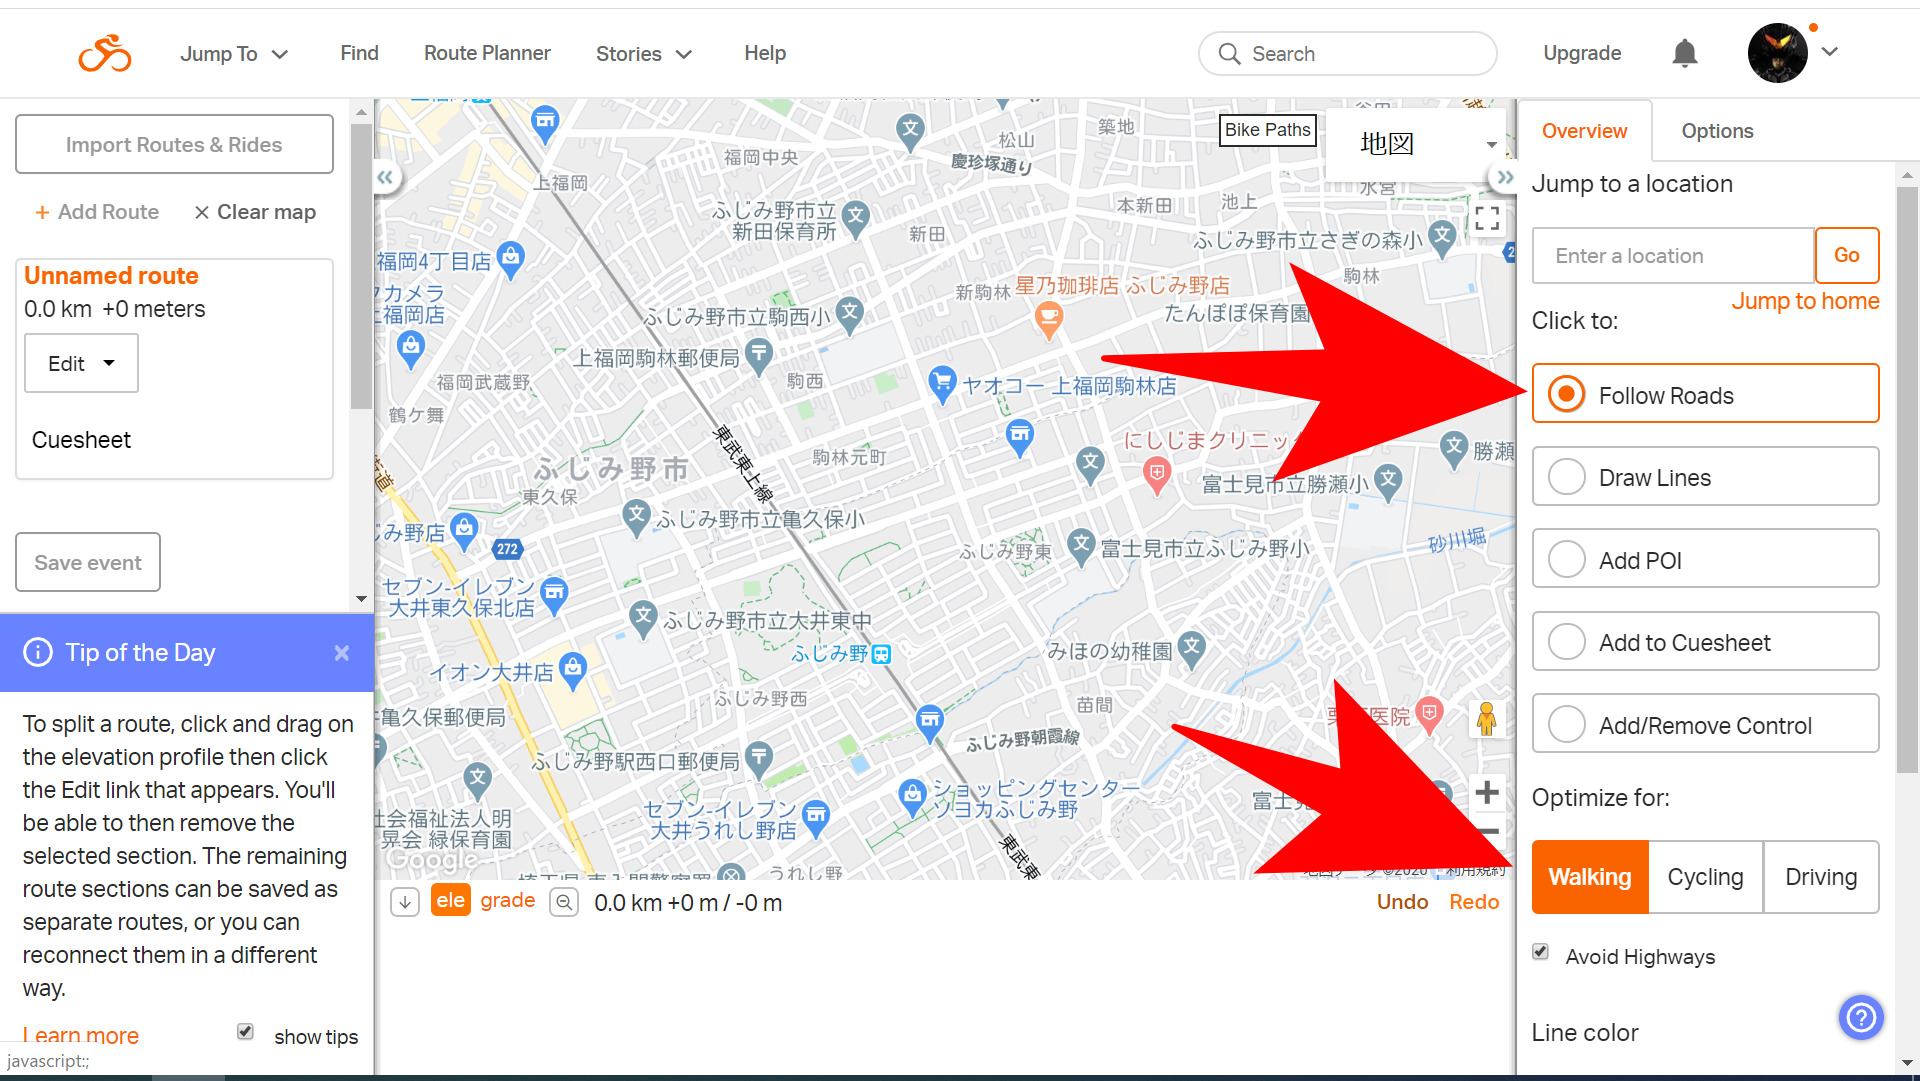The image size is (1920, 1081).
Task: Toggle fullscreen map view icon
Action: (x=1487, y=218)
